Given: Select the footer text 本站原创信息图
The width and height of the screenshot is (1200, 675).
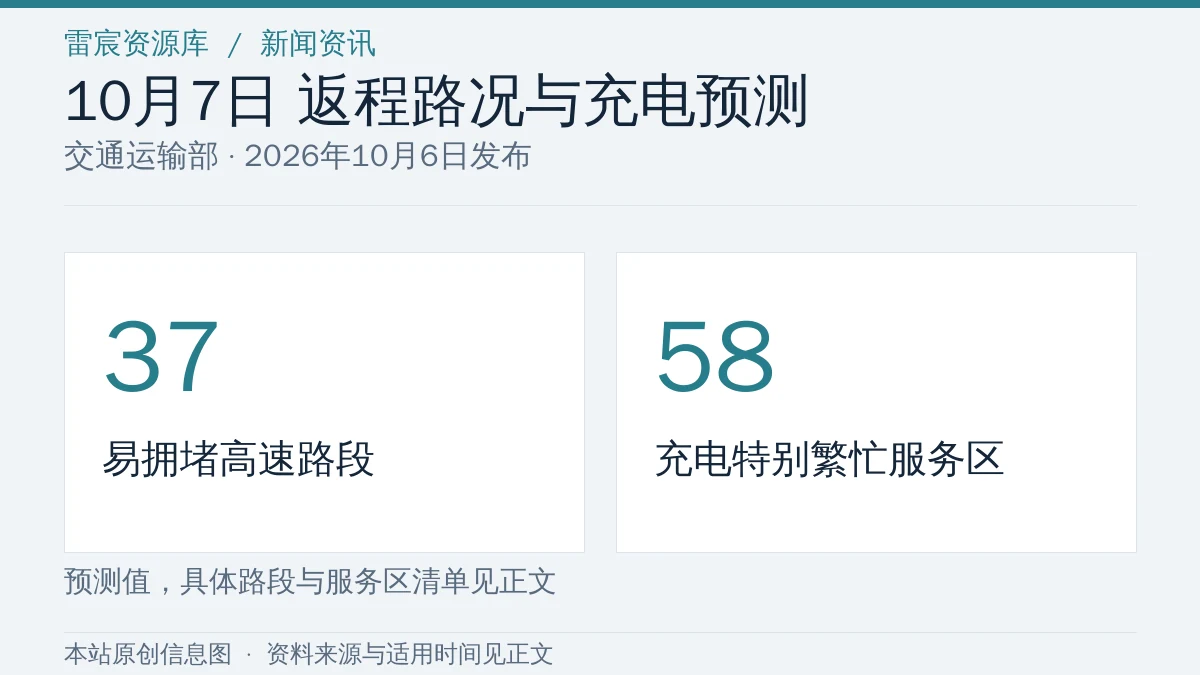Looking at the screenshot, I should click(x=148, y=654).
